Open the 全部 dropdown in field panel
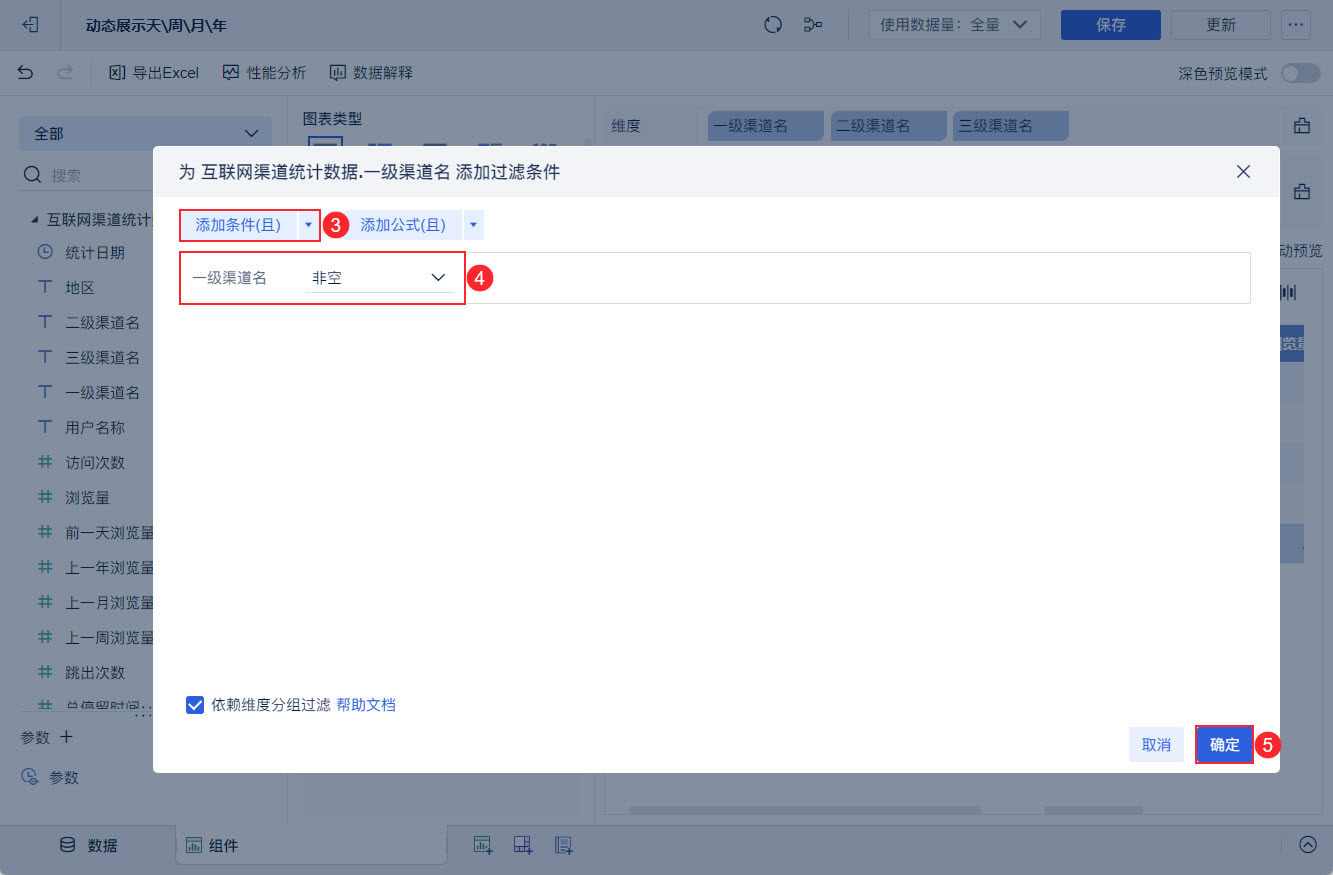The image size is (1333, 875). [145, 133]
